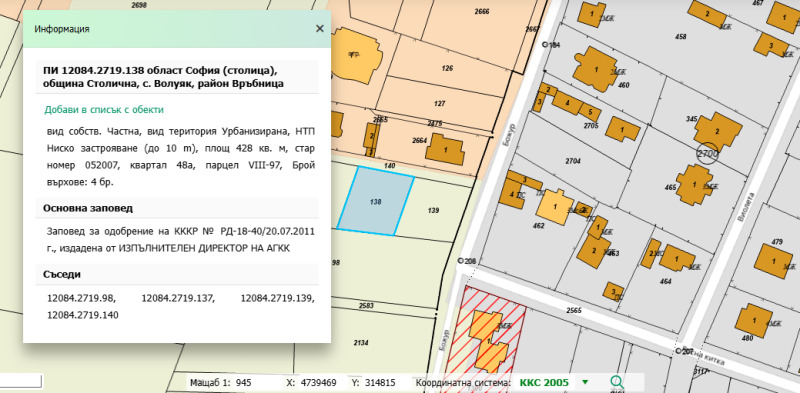Select parcel 127 on the map
The width and height of the screenshot is (800, 393).
pos(439,103)
